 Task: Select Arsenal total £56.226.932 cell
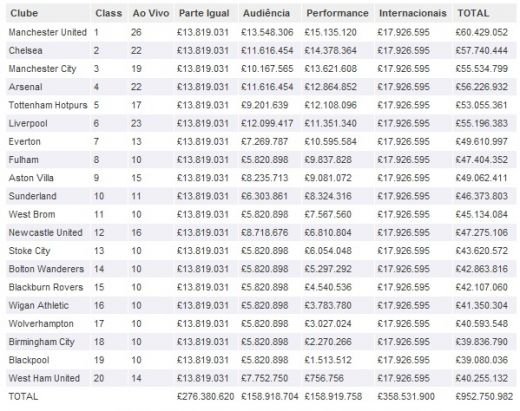coord(482,87)
